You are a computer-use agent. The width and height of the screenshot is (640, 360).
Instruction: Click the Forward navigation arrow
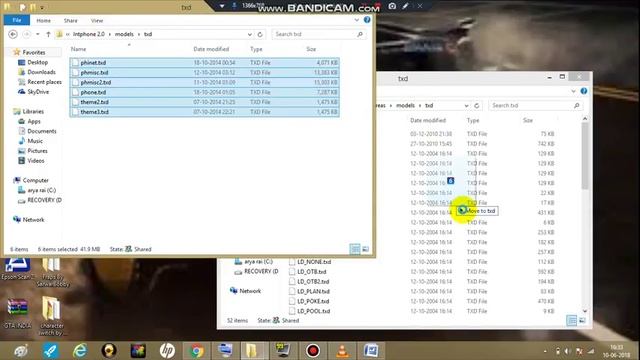click(27, 34)
